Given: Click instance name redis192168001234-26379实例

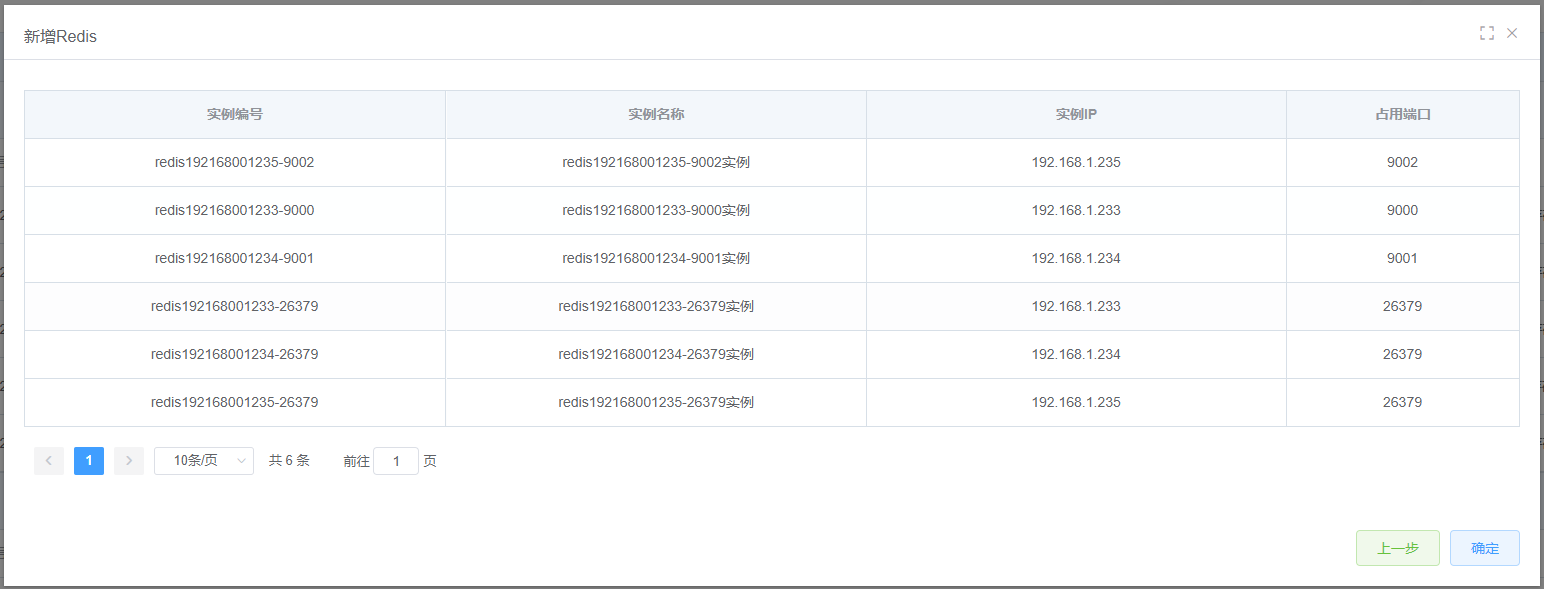Looking at the screenshot, I should [x=656, y=354].
